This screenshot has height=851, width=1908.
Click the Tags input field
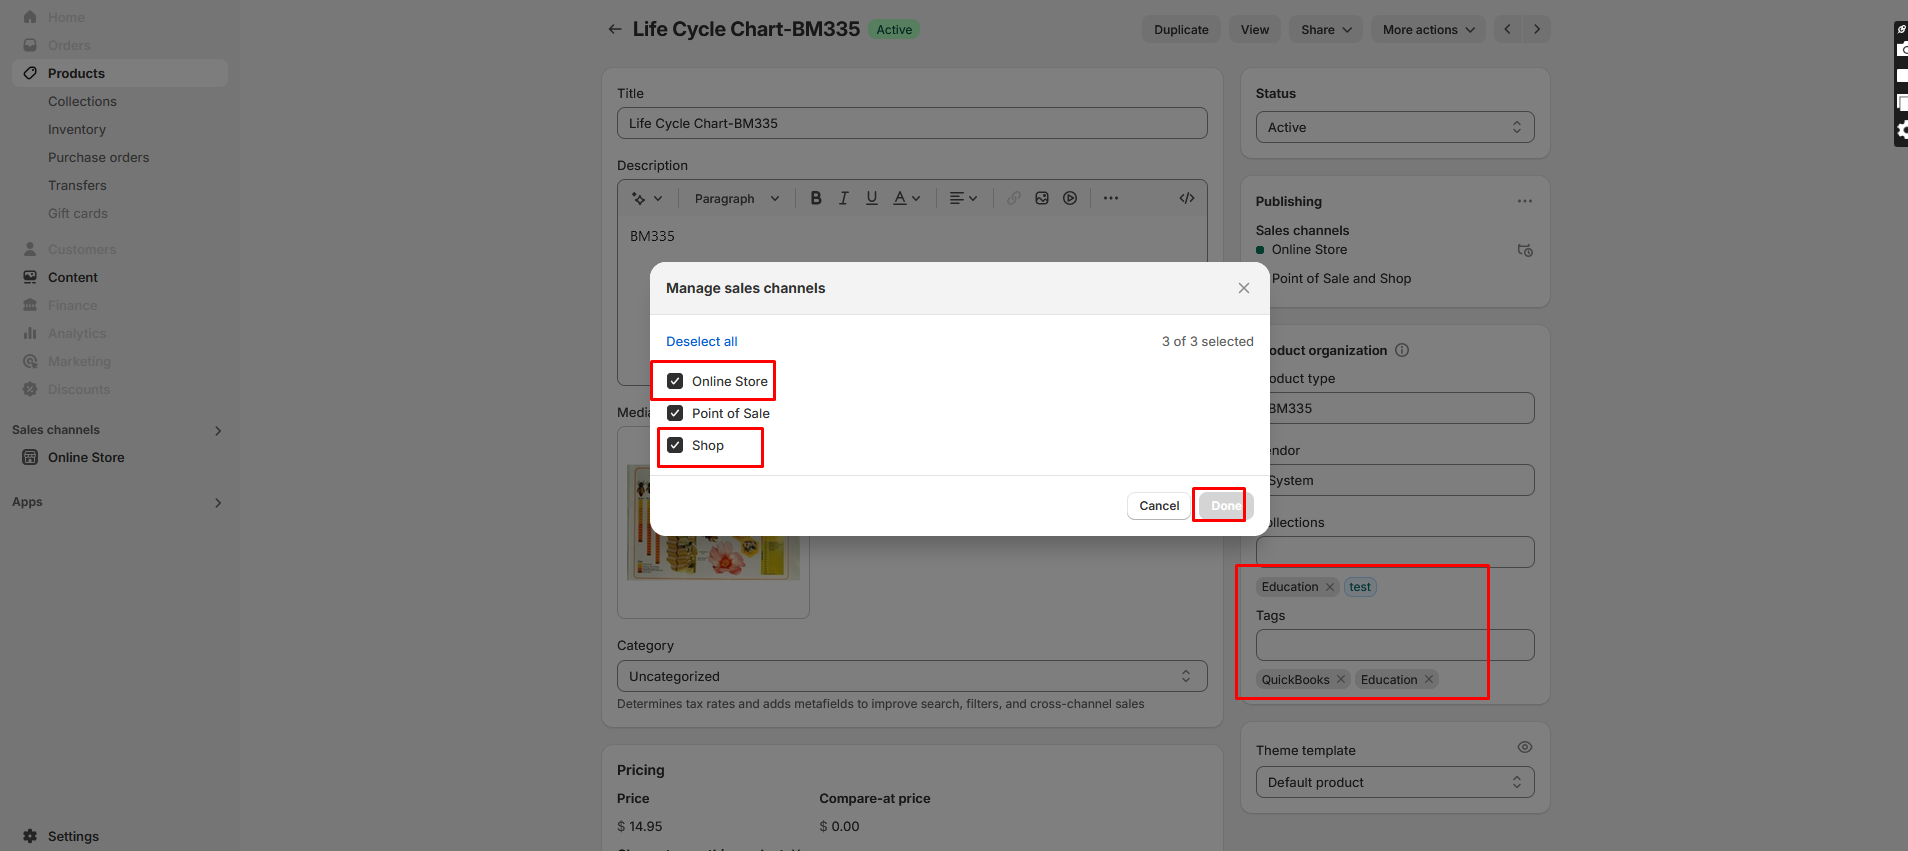point(1395,645)
